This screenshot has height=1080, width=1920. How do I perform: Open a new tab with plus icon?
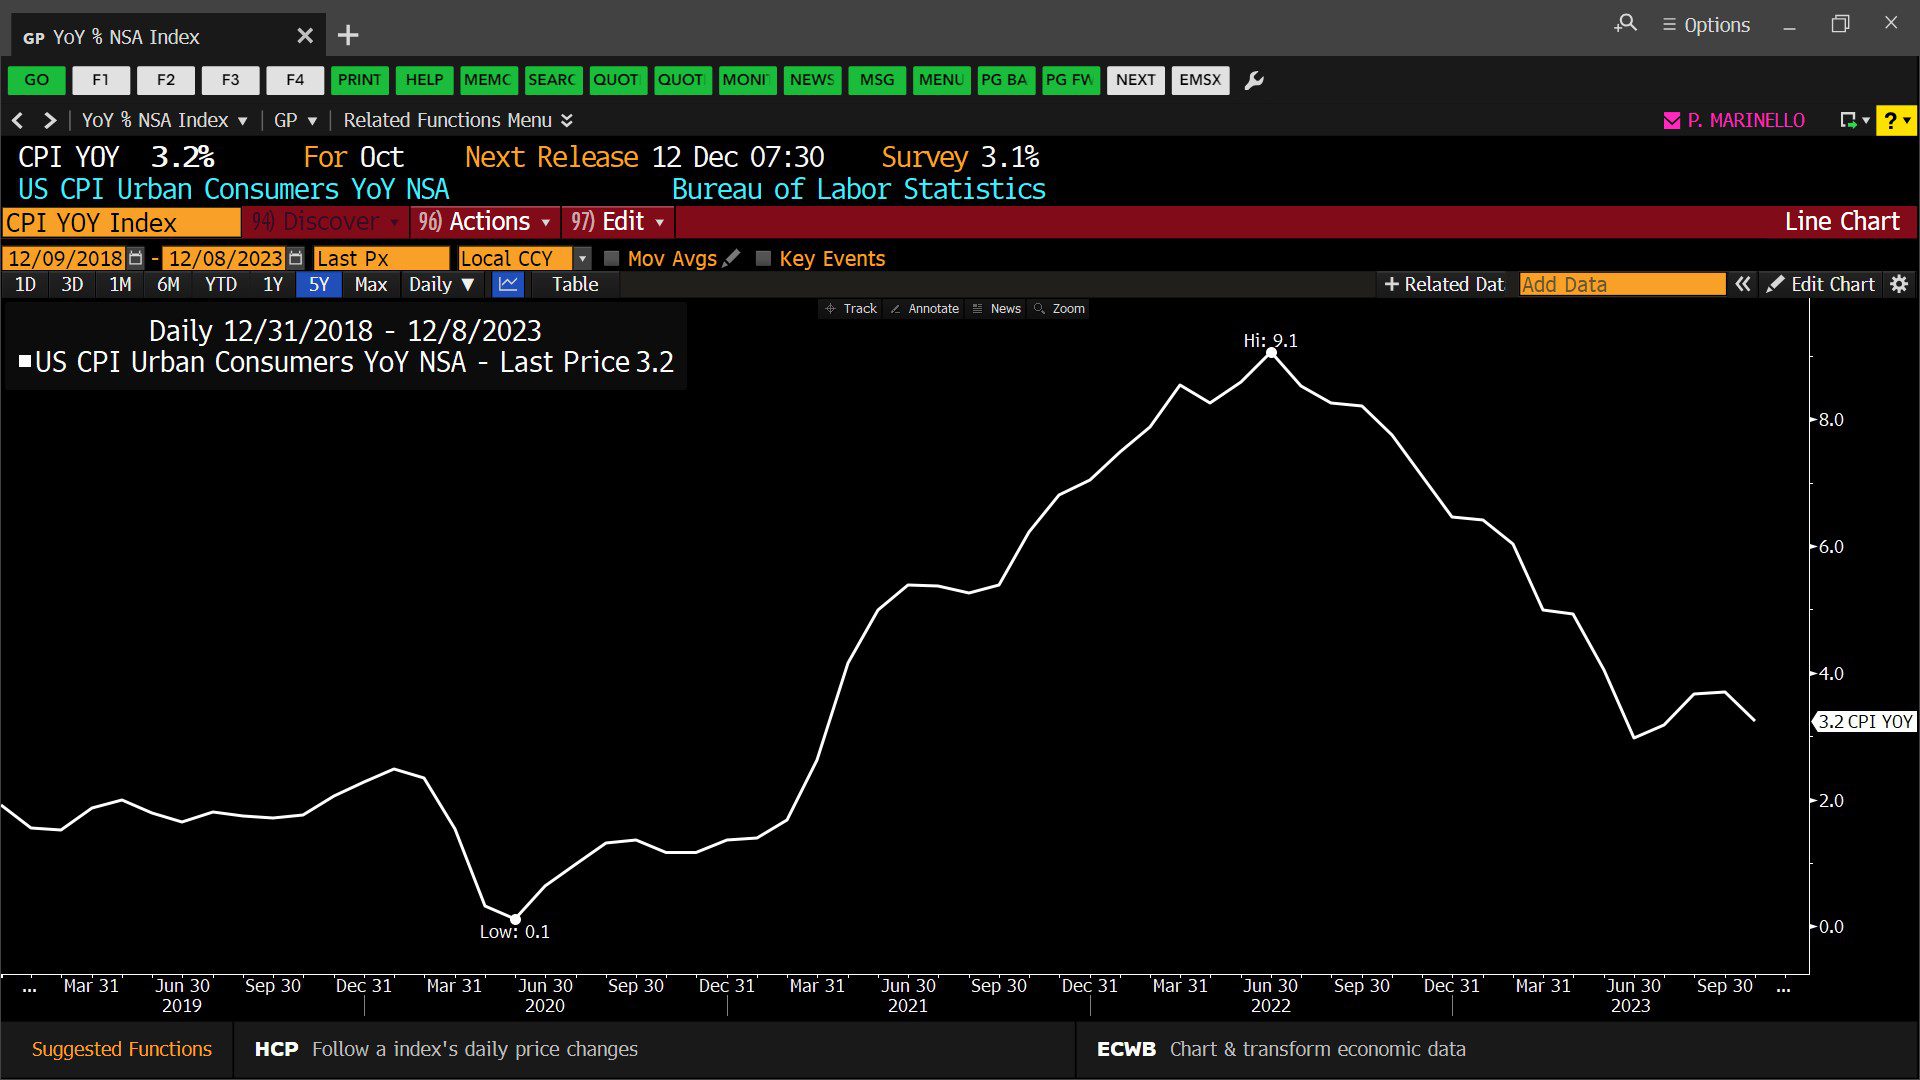point(348,36)
